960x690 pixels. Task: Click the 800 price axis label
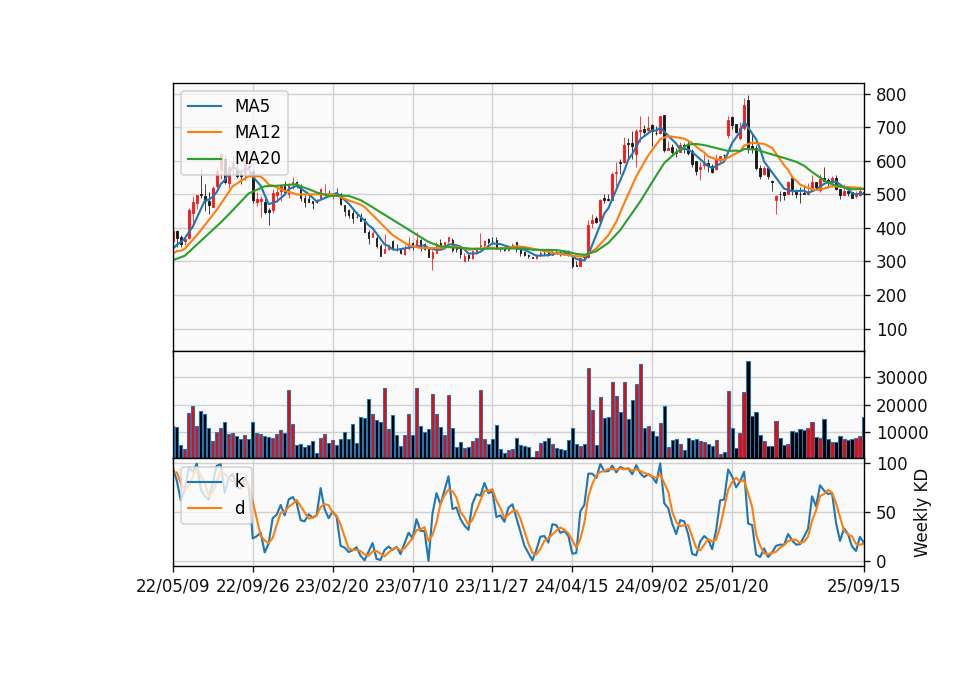pyautogui.click(x=891, y=95)
